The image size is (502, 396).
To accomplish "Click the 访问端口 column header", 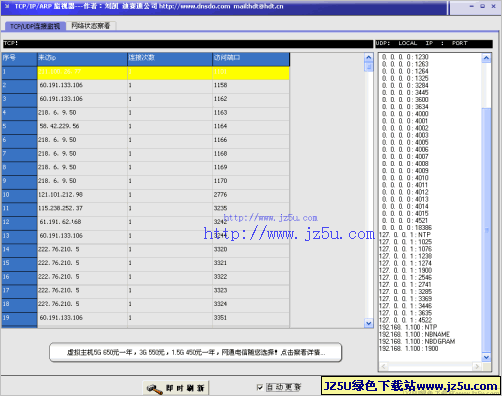I will tap(251, 59).
